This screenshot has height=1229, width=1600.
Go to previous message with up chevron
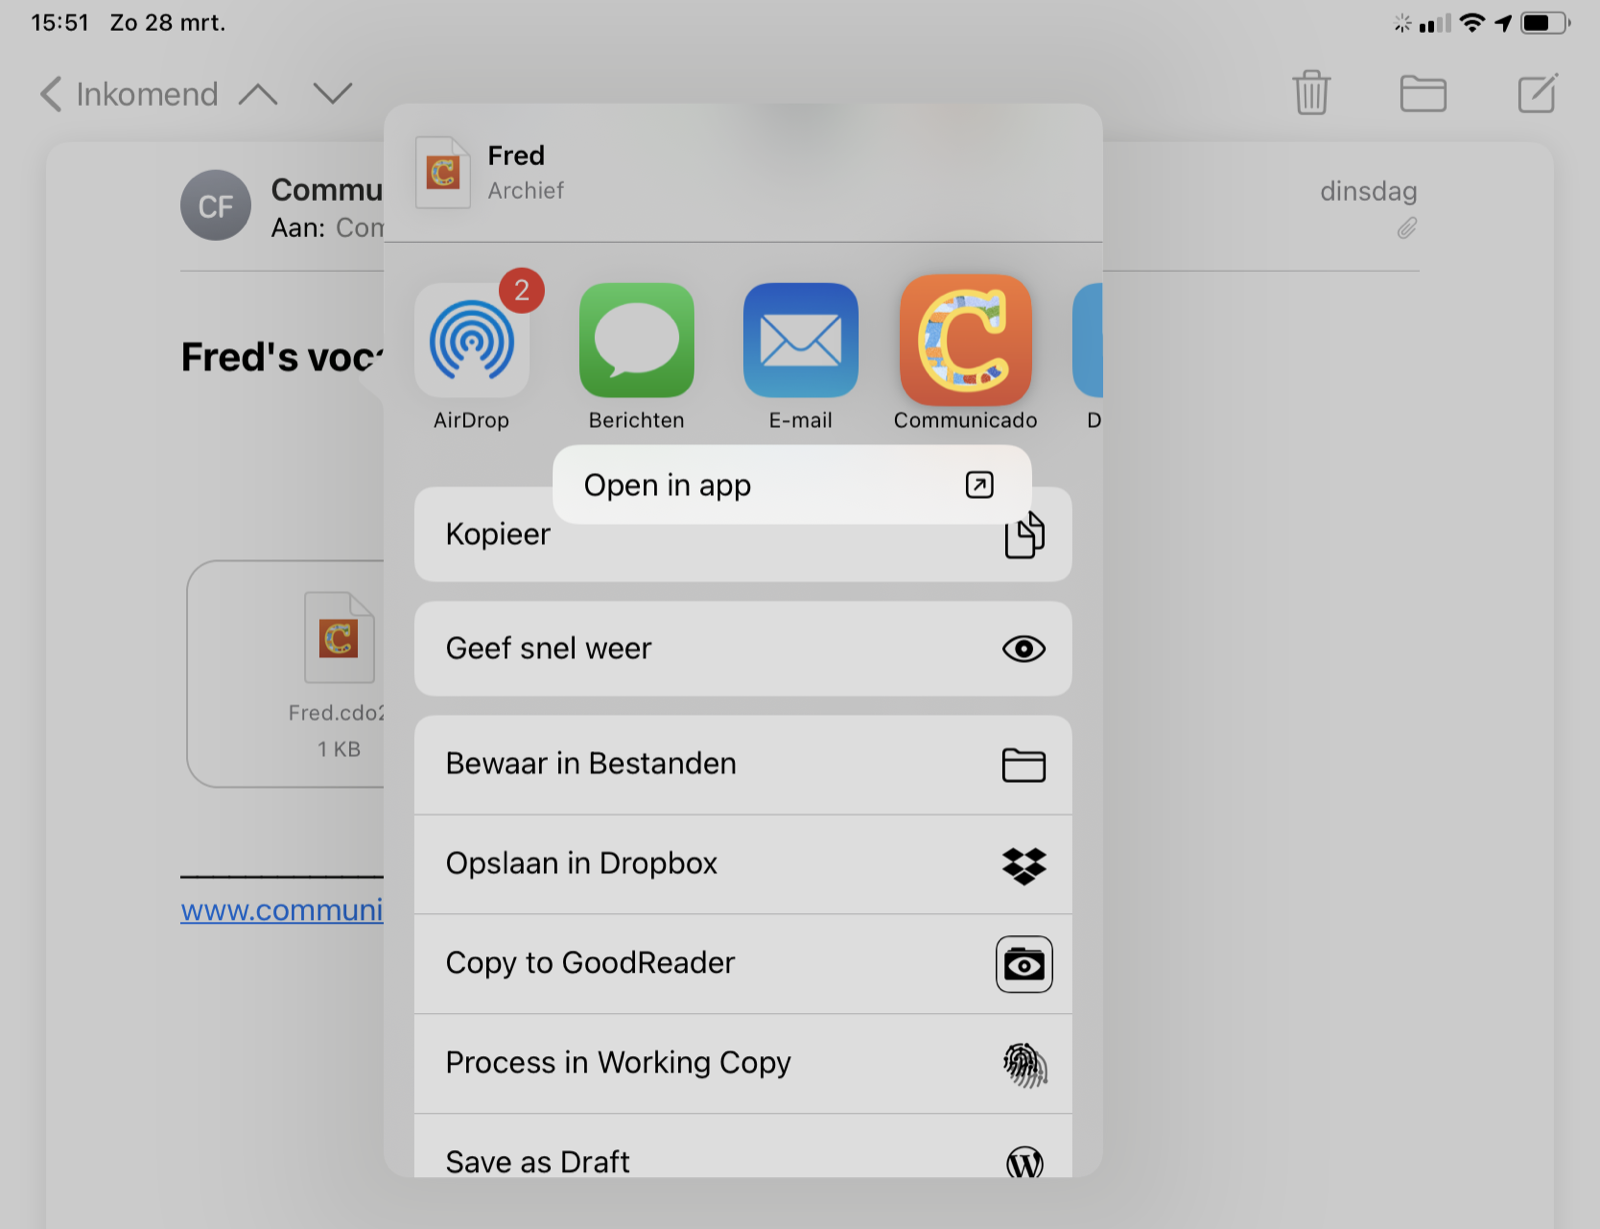tap(258, 94)
